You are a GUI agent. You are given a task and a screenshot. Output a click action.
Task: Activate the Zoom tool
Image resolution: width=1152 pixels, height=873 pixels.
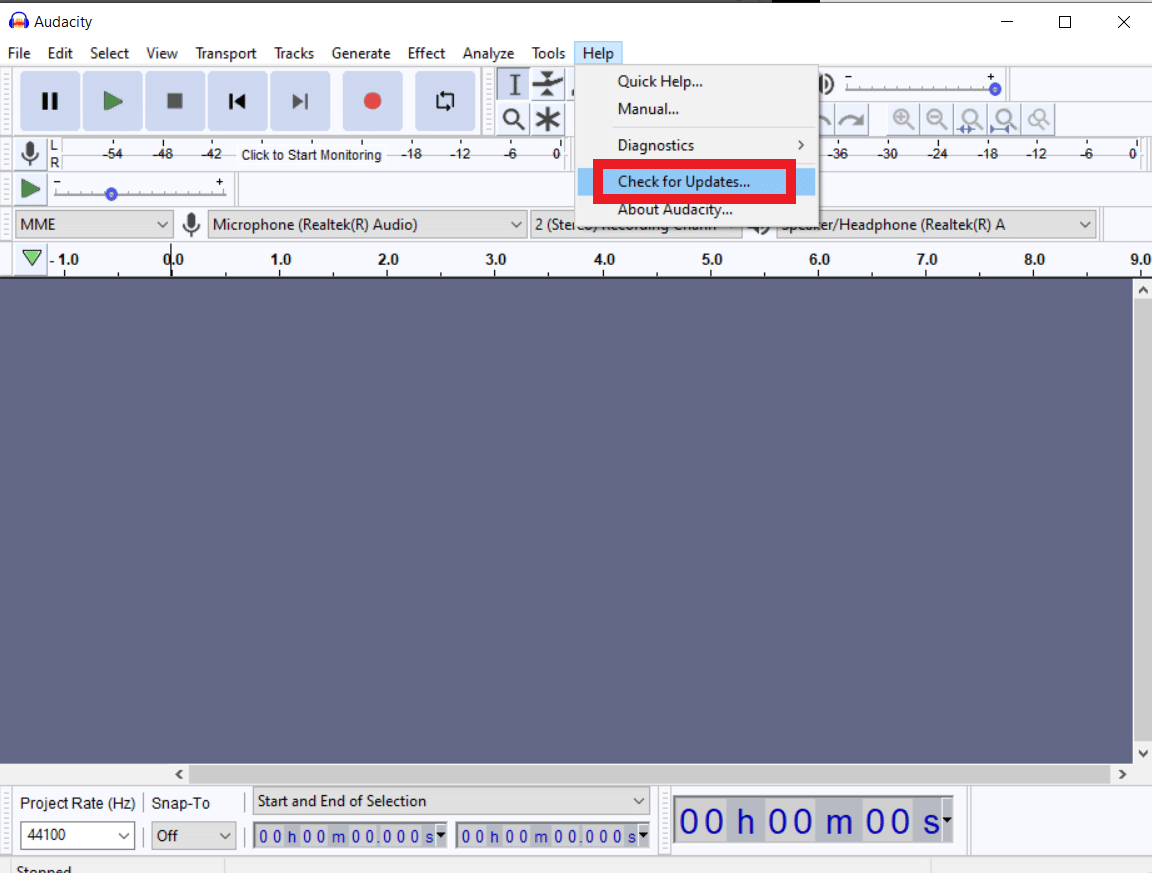click(513, 119)
